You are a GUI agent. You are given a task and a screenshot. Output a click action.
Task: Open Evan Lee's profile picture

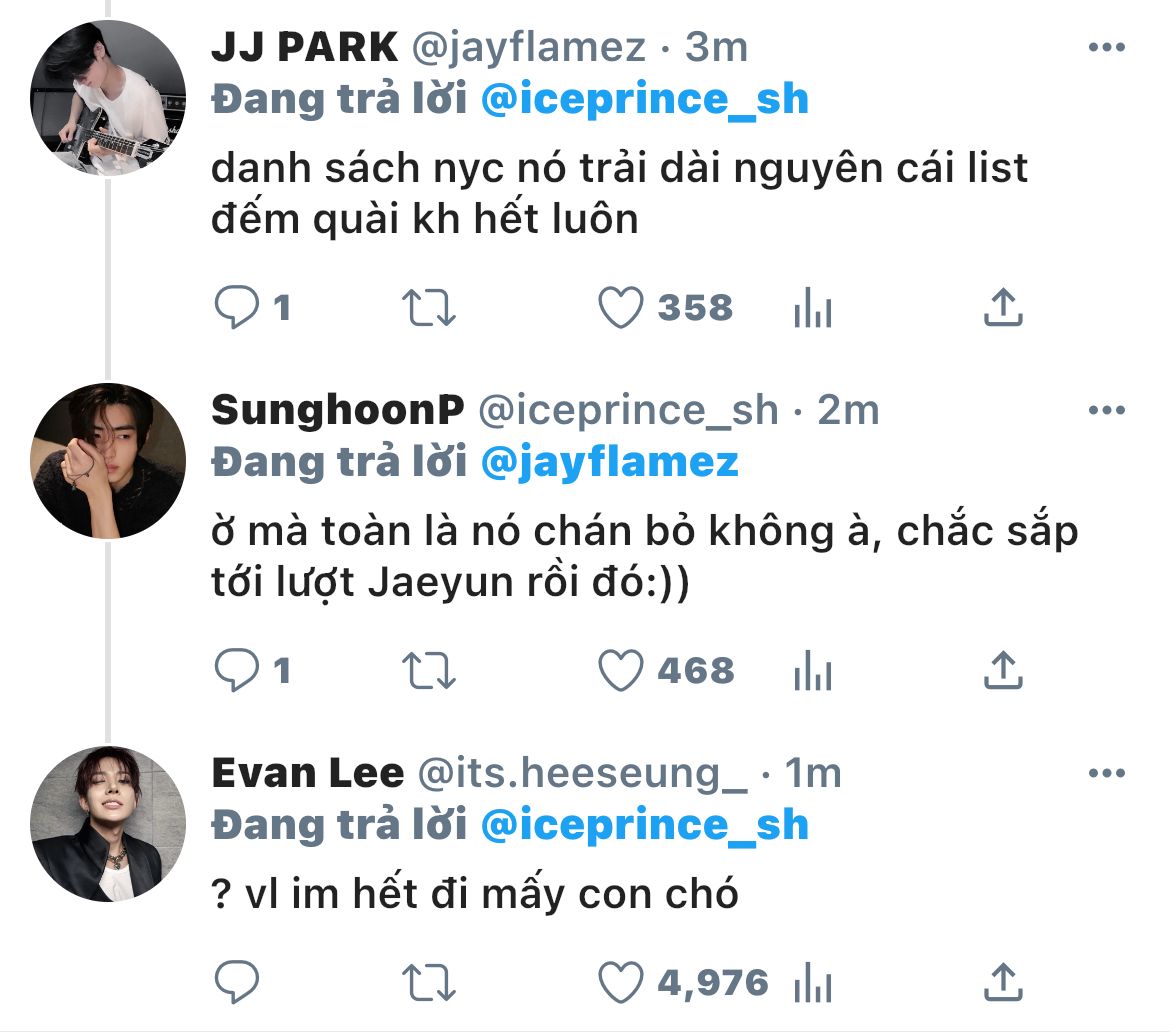(x=108, y=823)
